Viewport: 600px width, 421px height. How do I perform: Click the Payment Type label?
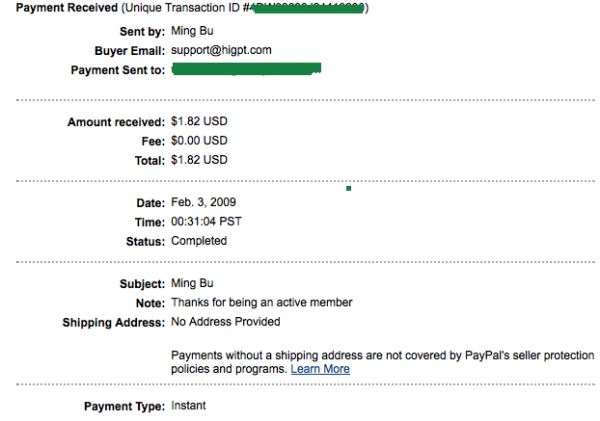(x=124, y=406)
